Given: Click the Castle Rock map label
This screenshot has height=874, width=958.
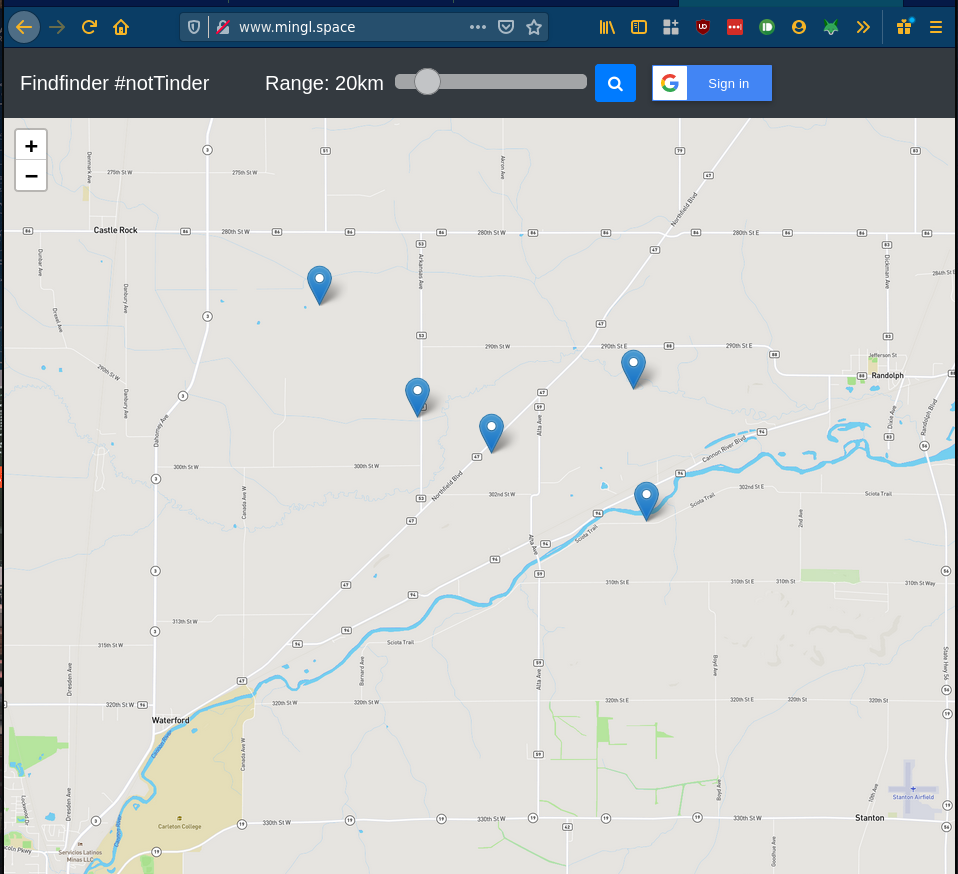Looking at the screenshot, I should point(115,230).
